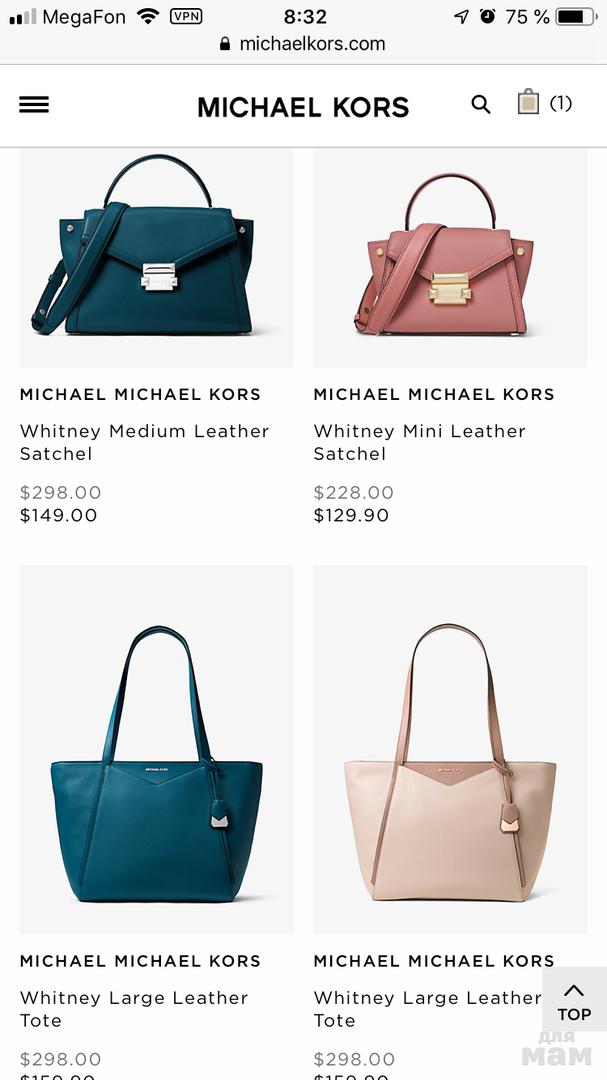Select the pink Whitney Mini satchel image
The height and width of the screenshot is (1080, 607).
(451, 258)
